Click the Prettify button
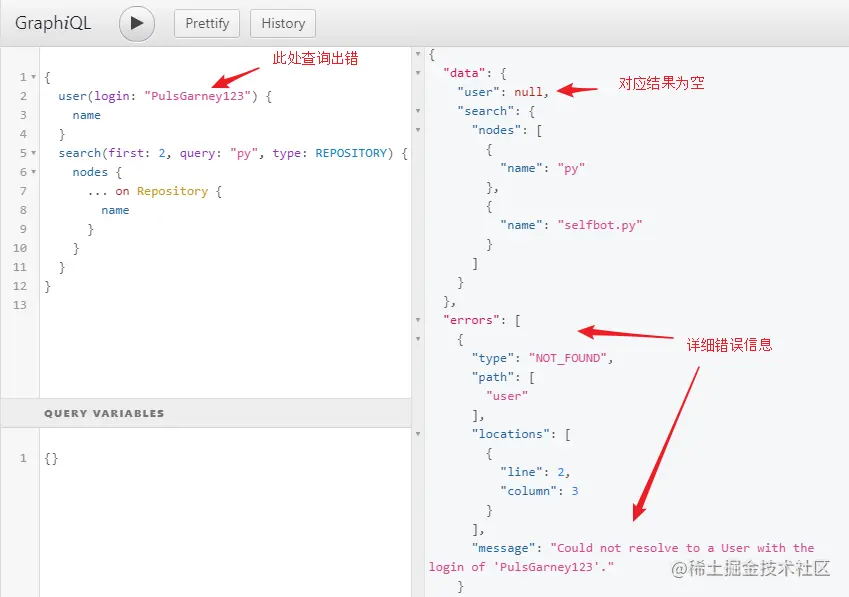 pos(207,24)
